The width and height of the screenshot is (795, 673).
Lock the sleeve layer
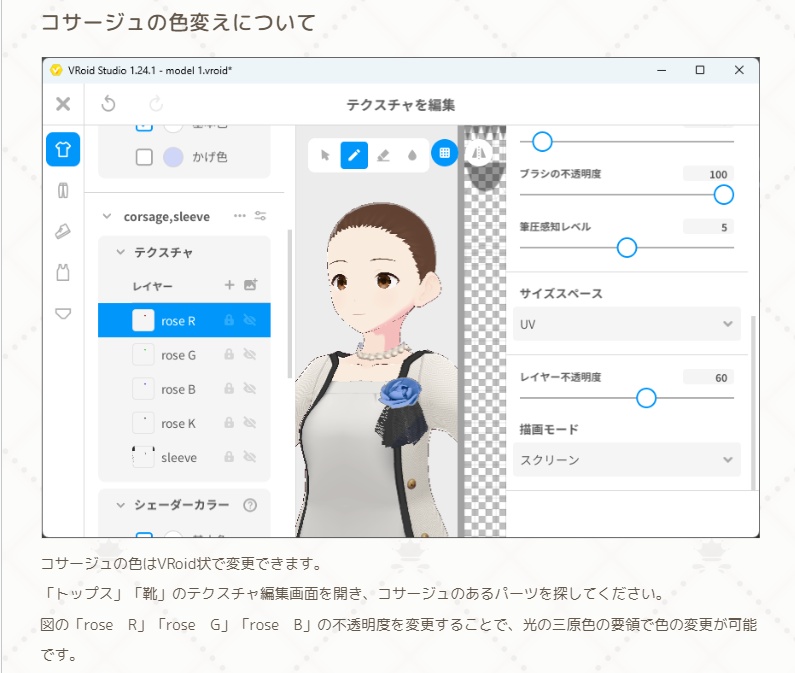tap(229, 457)
